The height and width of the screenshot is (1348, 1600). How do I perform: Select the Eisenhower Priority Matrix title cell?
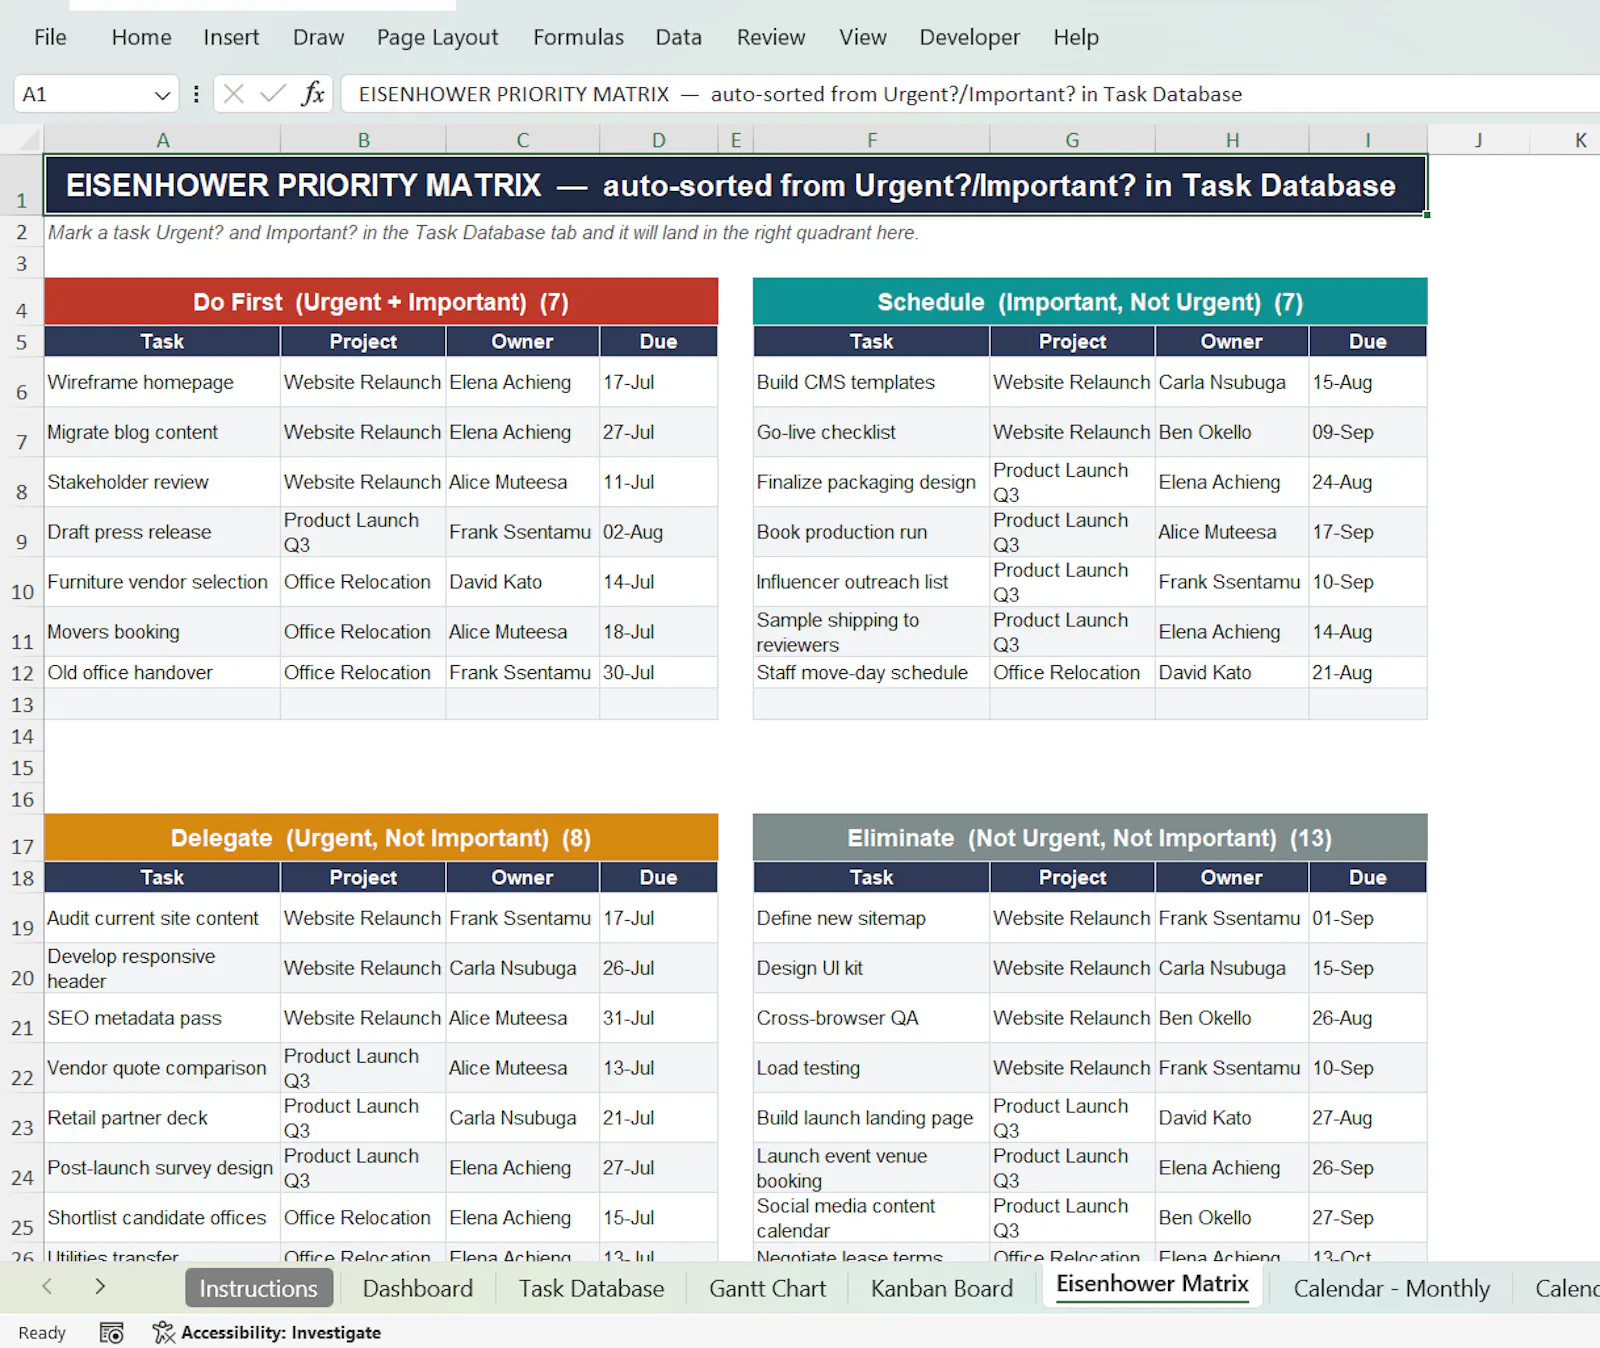735,185
